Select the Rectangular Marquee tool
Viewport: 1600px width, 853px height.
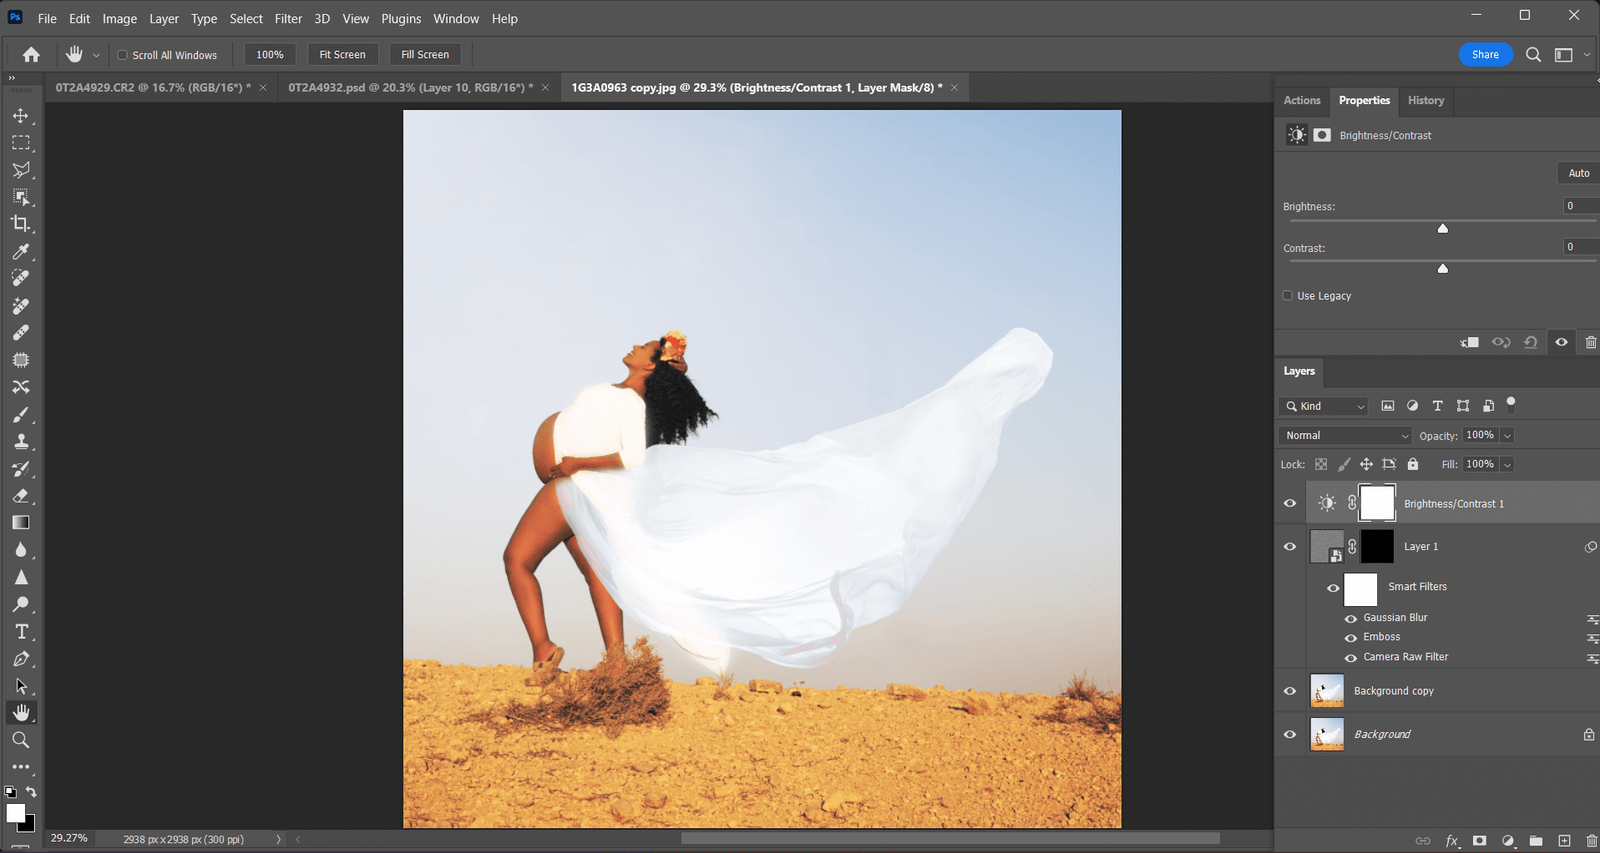coord(21,143)
